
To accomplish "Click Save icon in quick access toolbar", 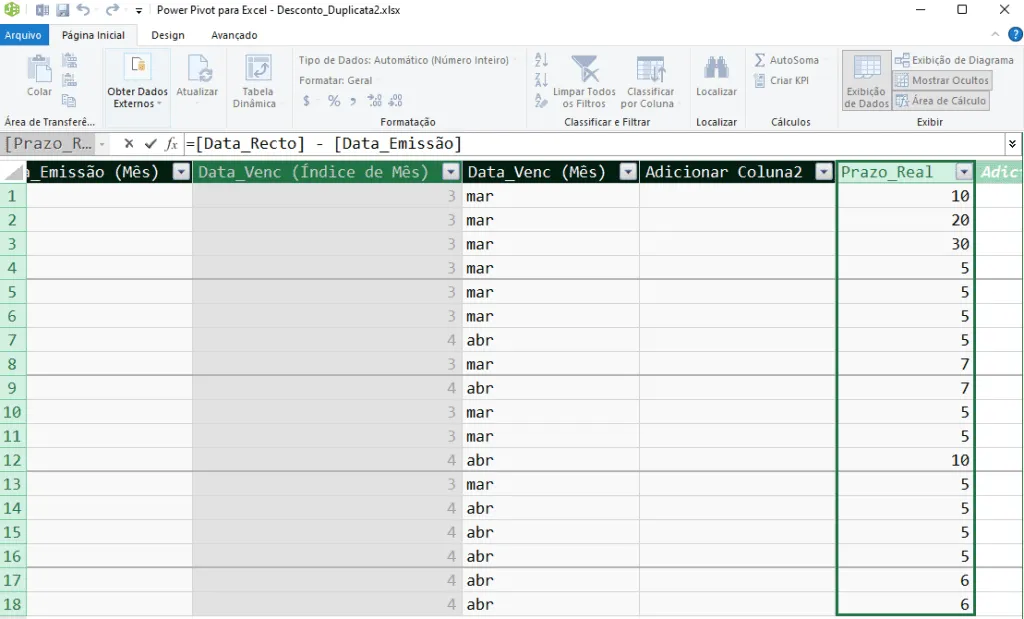I will pos(63,10).
